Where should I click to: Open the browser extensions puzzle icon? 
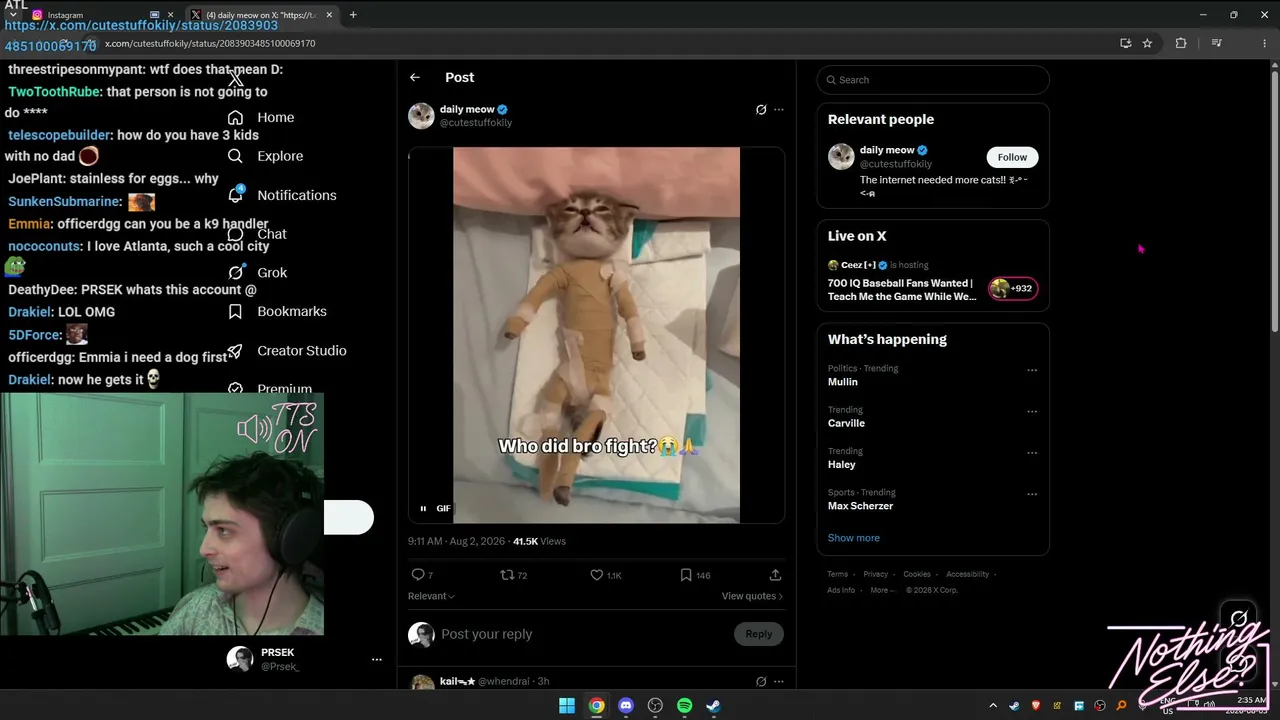pyautogui.click(x=1181, y=43)
